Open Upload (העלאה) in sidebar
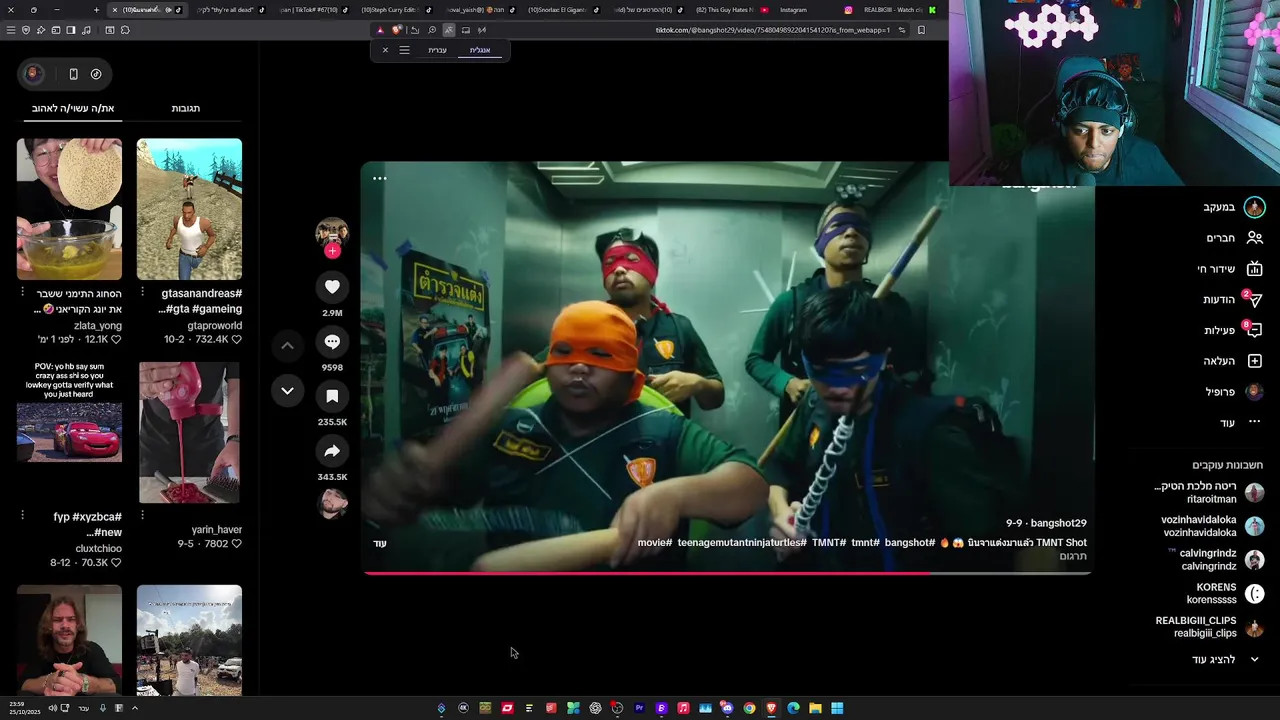Viewport: 1280px width, 720px height. click(1233, 361)
